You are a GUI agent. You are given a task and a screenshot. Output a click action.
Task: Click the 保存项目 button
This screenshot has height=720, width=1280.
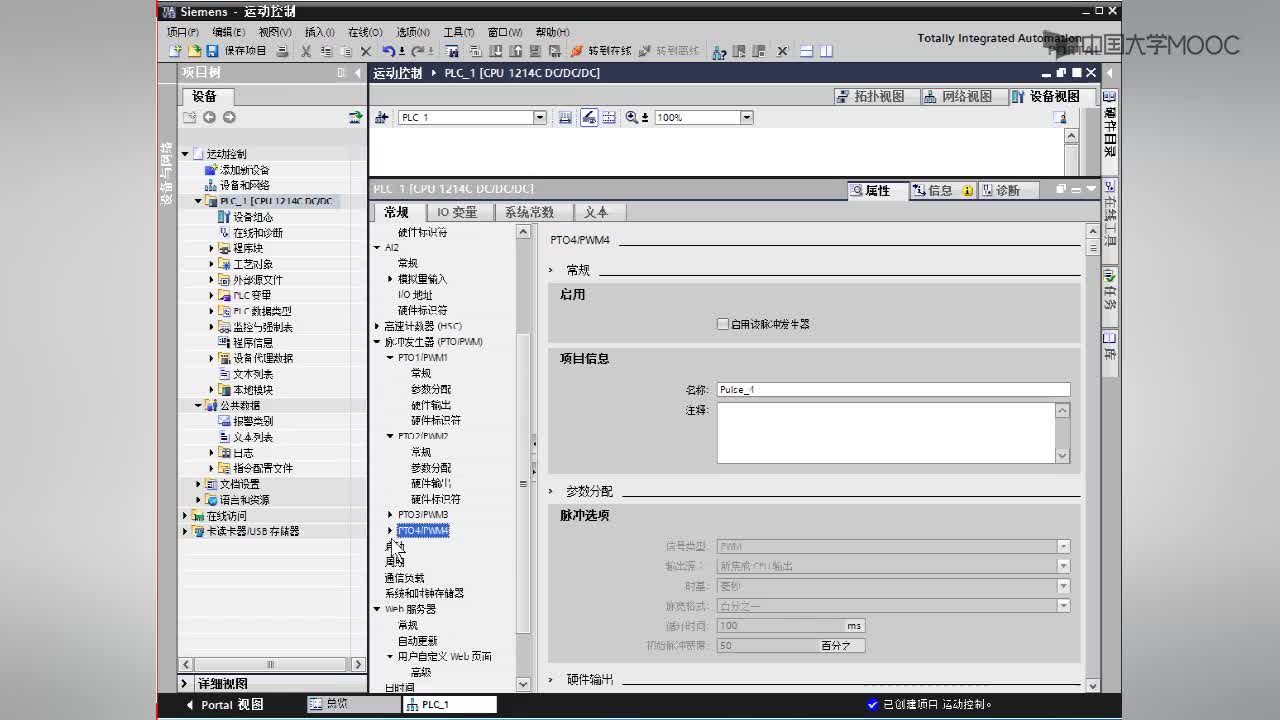(245, 51)
